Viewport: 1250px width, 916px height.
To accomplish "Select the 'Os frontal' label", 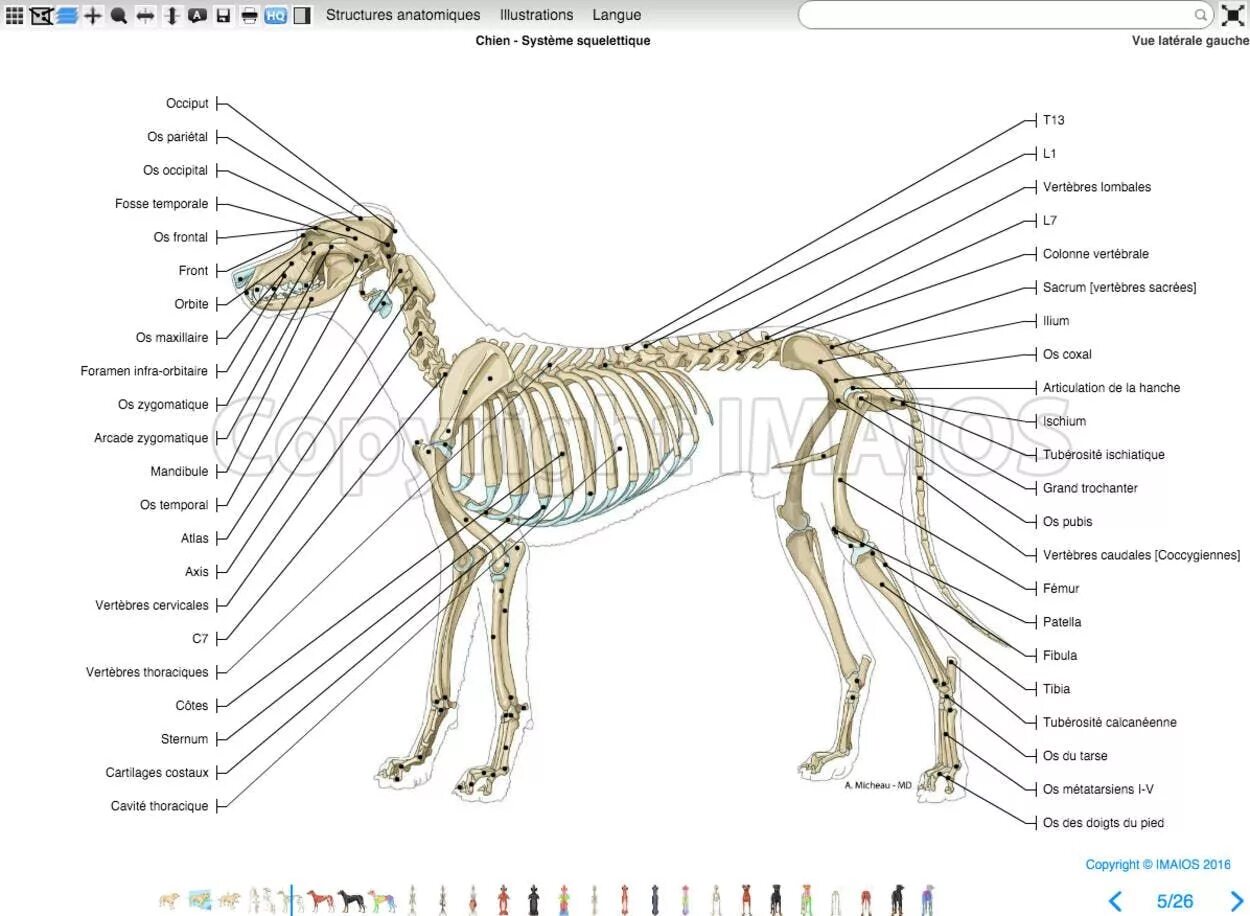I will [x=181, y=237].
